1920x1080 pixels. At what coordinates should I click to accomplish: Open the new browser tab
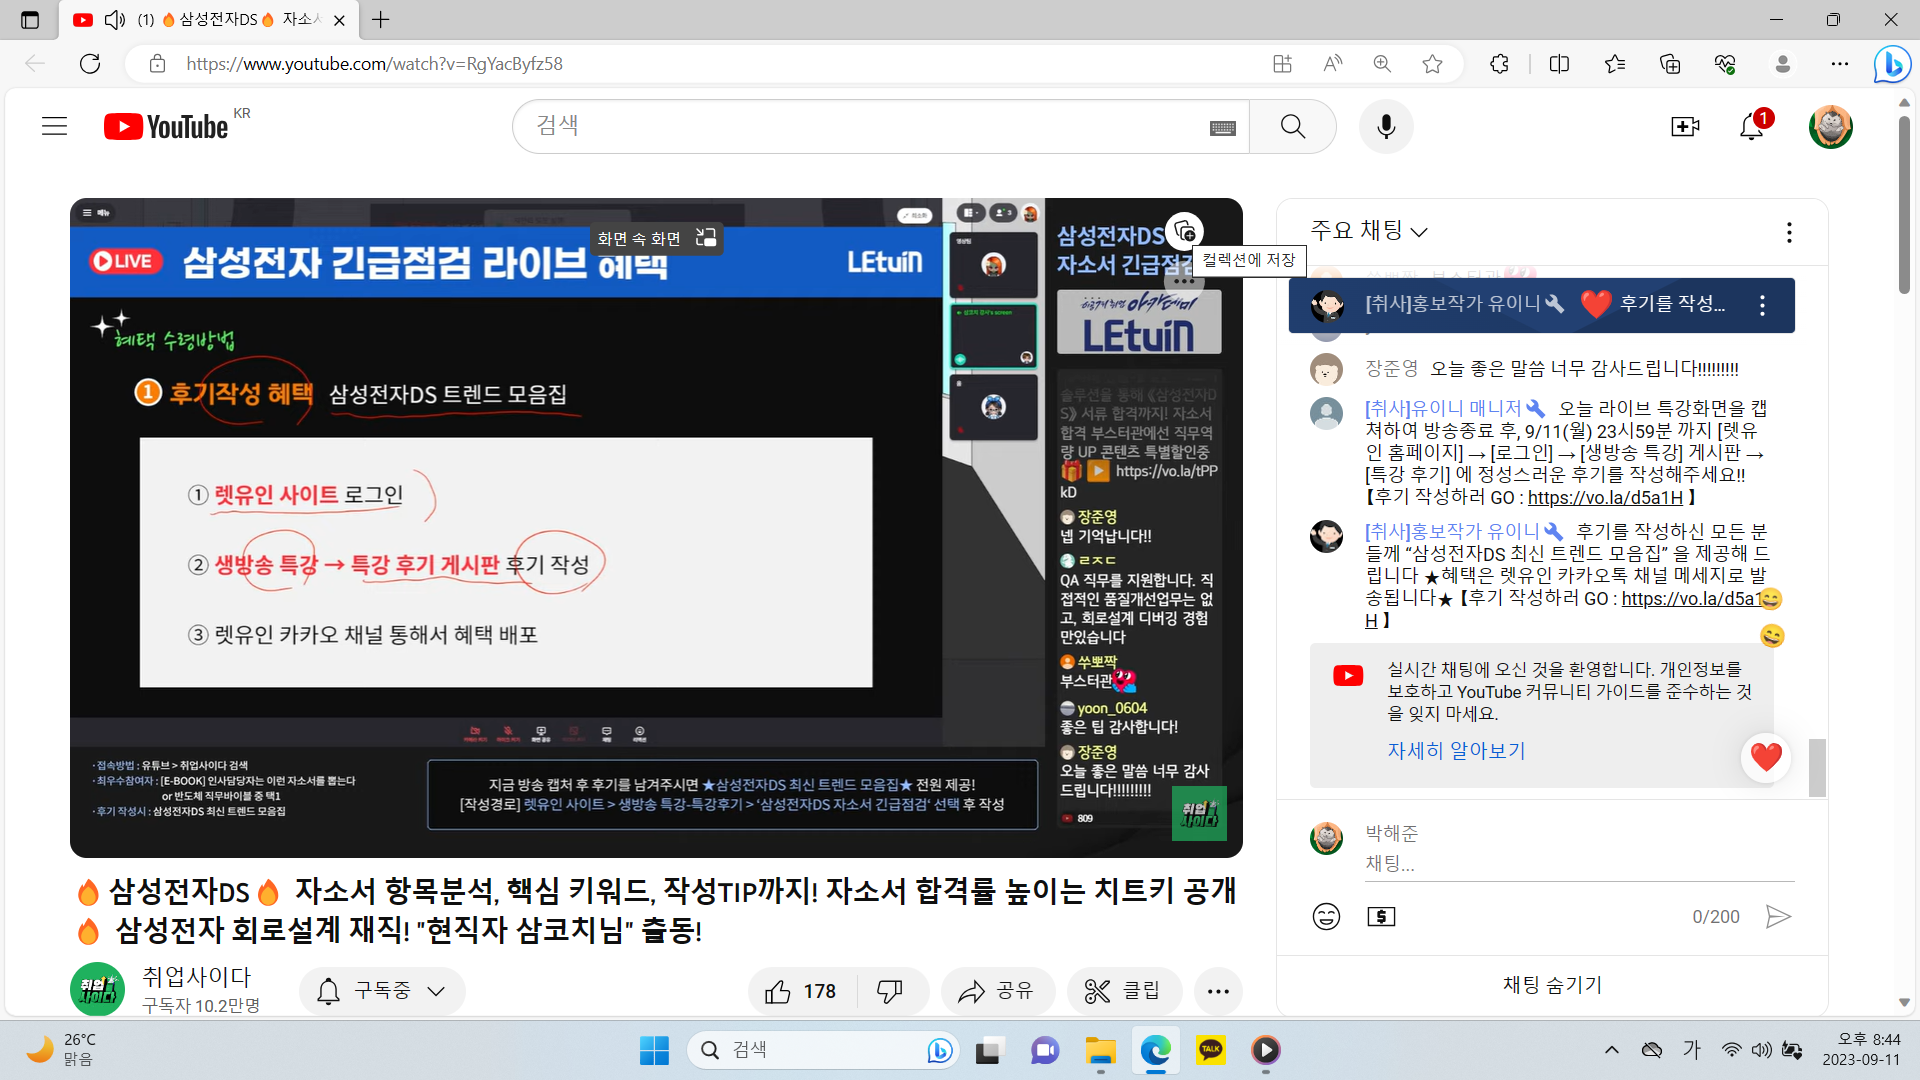(x=381, y=20)
